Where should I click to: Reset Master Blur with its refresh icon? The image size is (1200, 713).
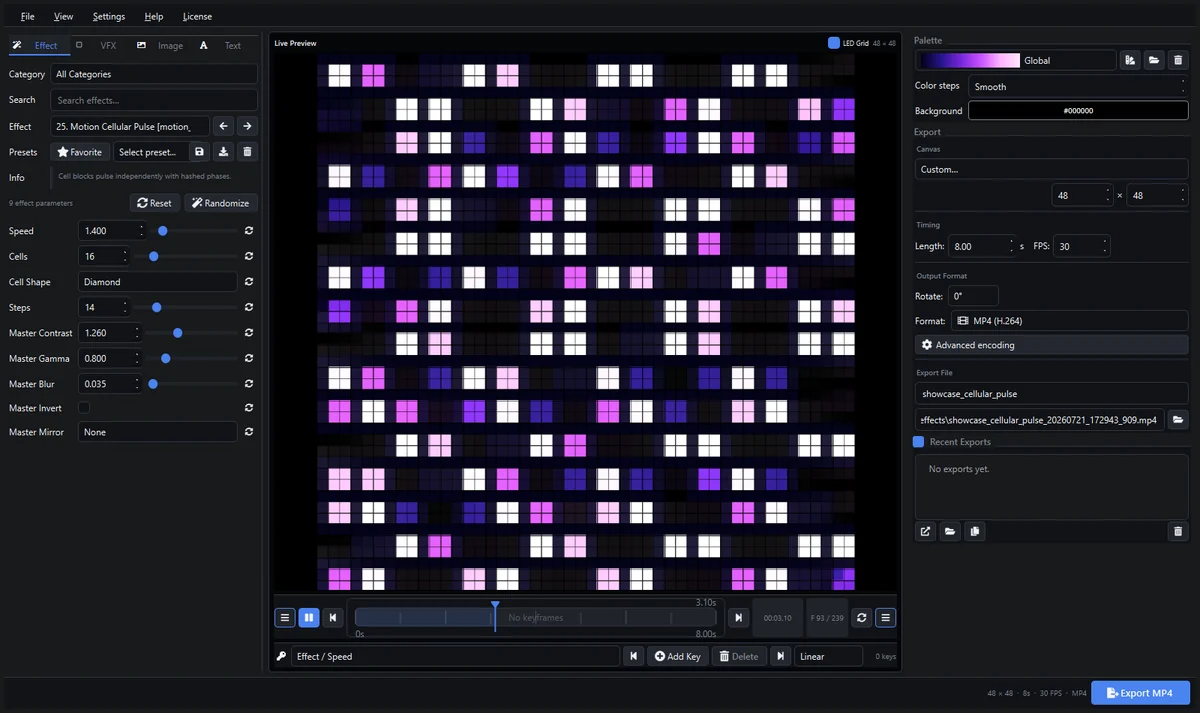[248, 384]
